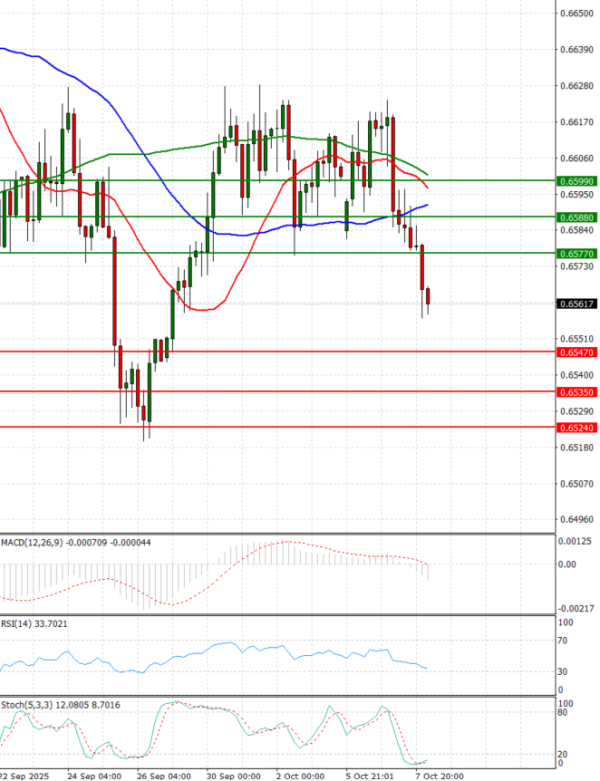Click the 0.65350 red support price label
This screenshot has height=781, width=600.
click(x=575, y=392)
